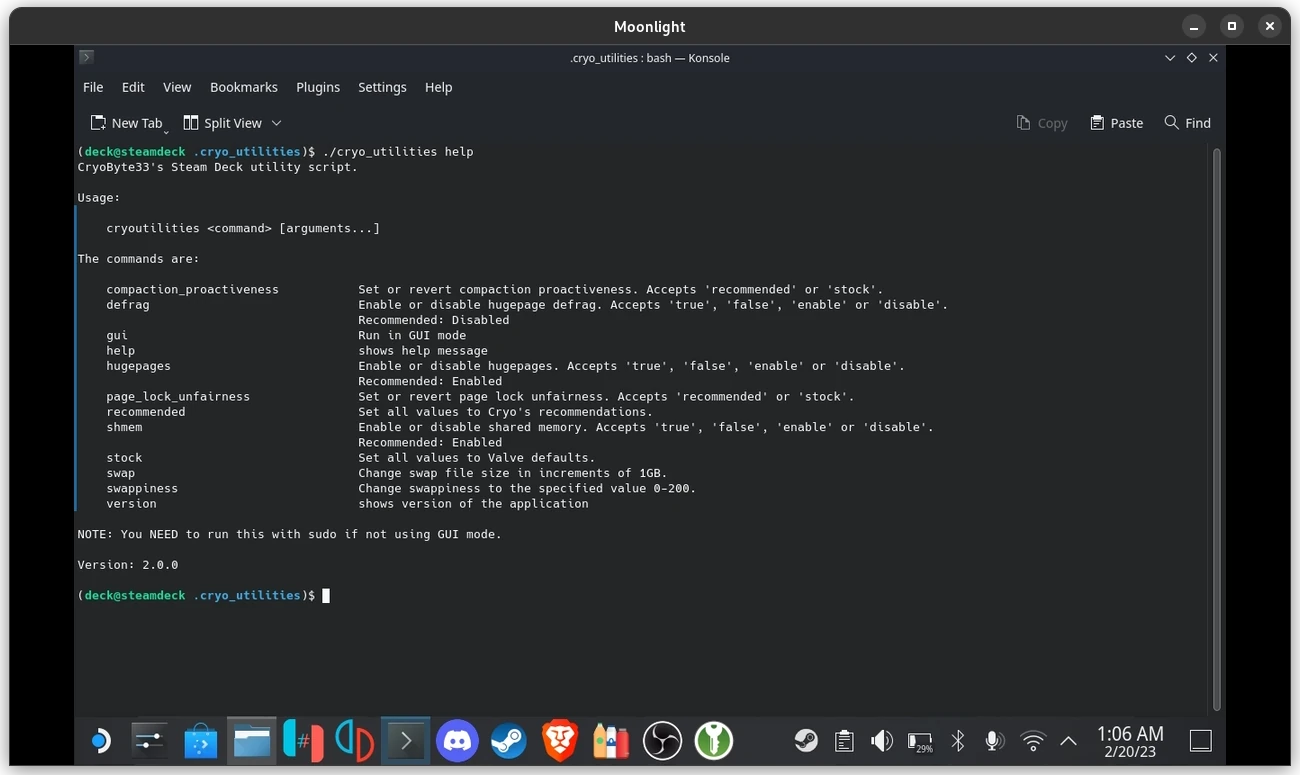Click the './cryo_utilities help' command text
The height and width of the screenshot is (775, 1300).
398,152
